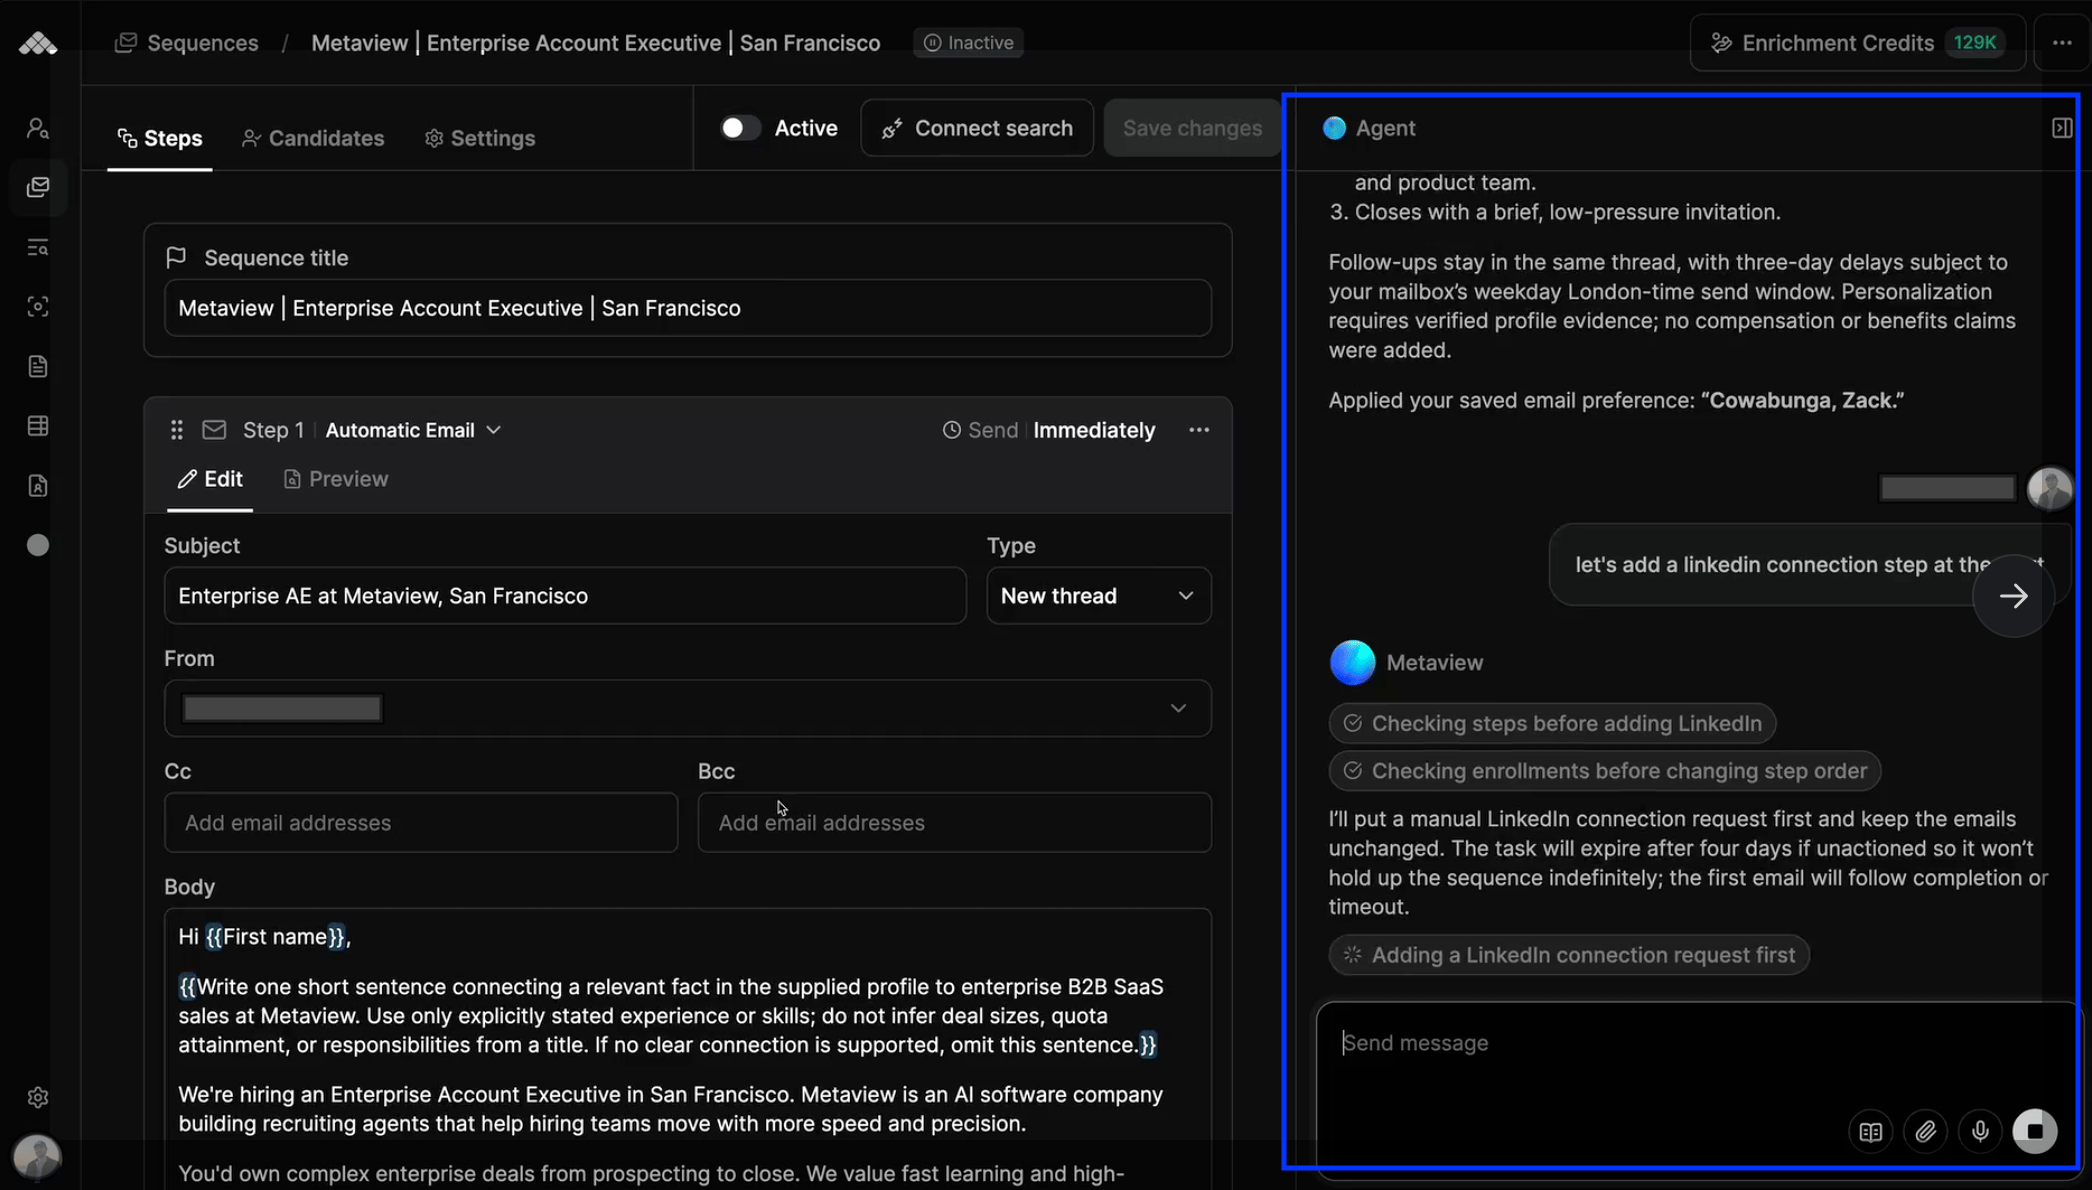2092x1190 pixels.
Task: Click the microphone voice input icon
Action: coord(1980,1131)
